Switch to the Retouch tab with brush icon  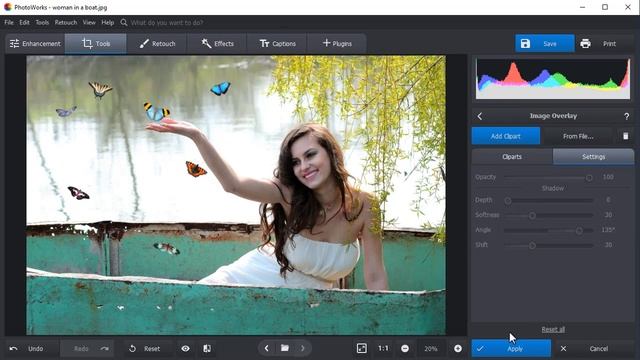pos(157,43)
